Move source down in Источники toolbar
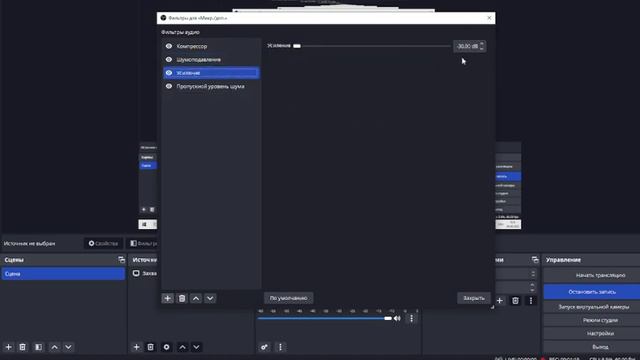This screenshot has width=640, height=360. point(196,347)
